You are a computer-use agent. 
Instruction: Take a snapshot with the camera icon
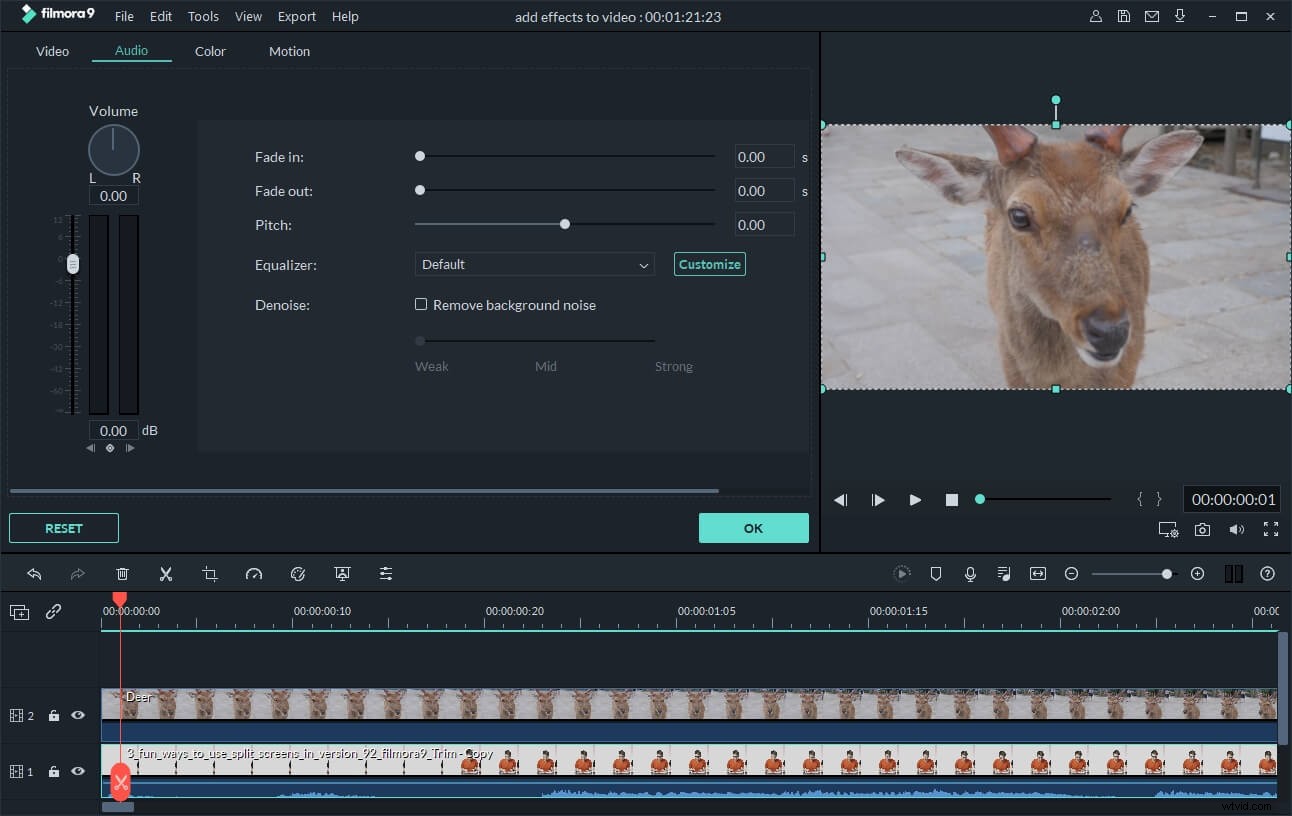(1202, 529)
